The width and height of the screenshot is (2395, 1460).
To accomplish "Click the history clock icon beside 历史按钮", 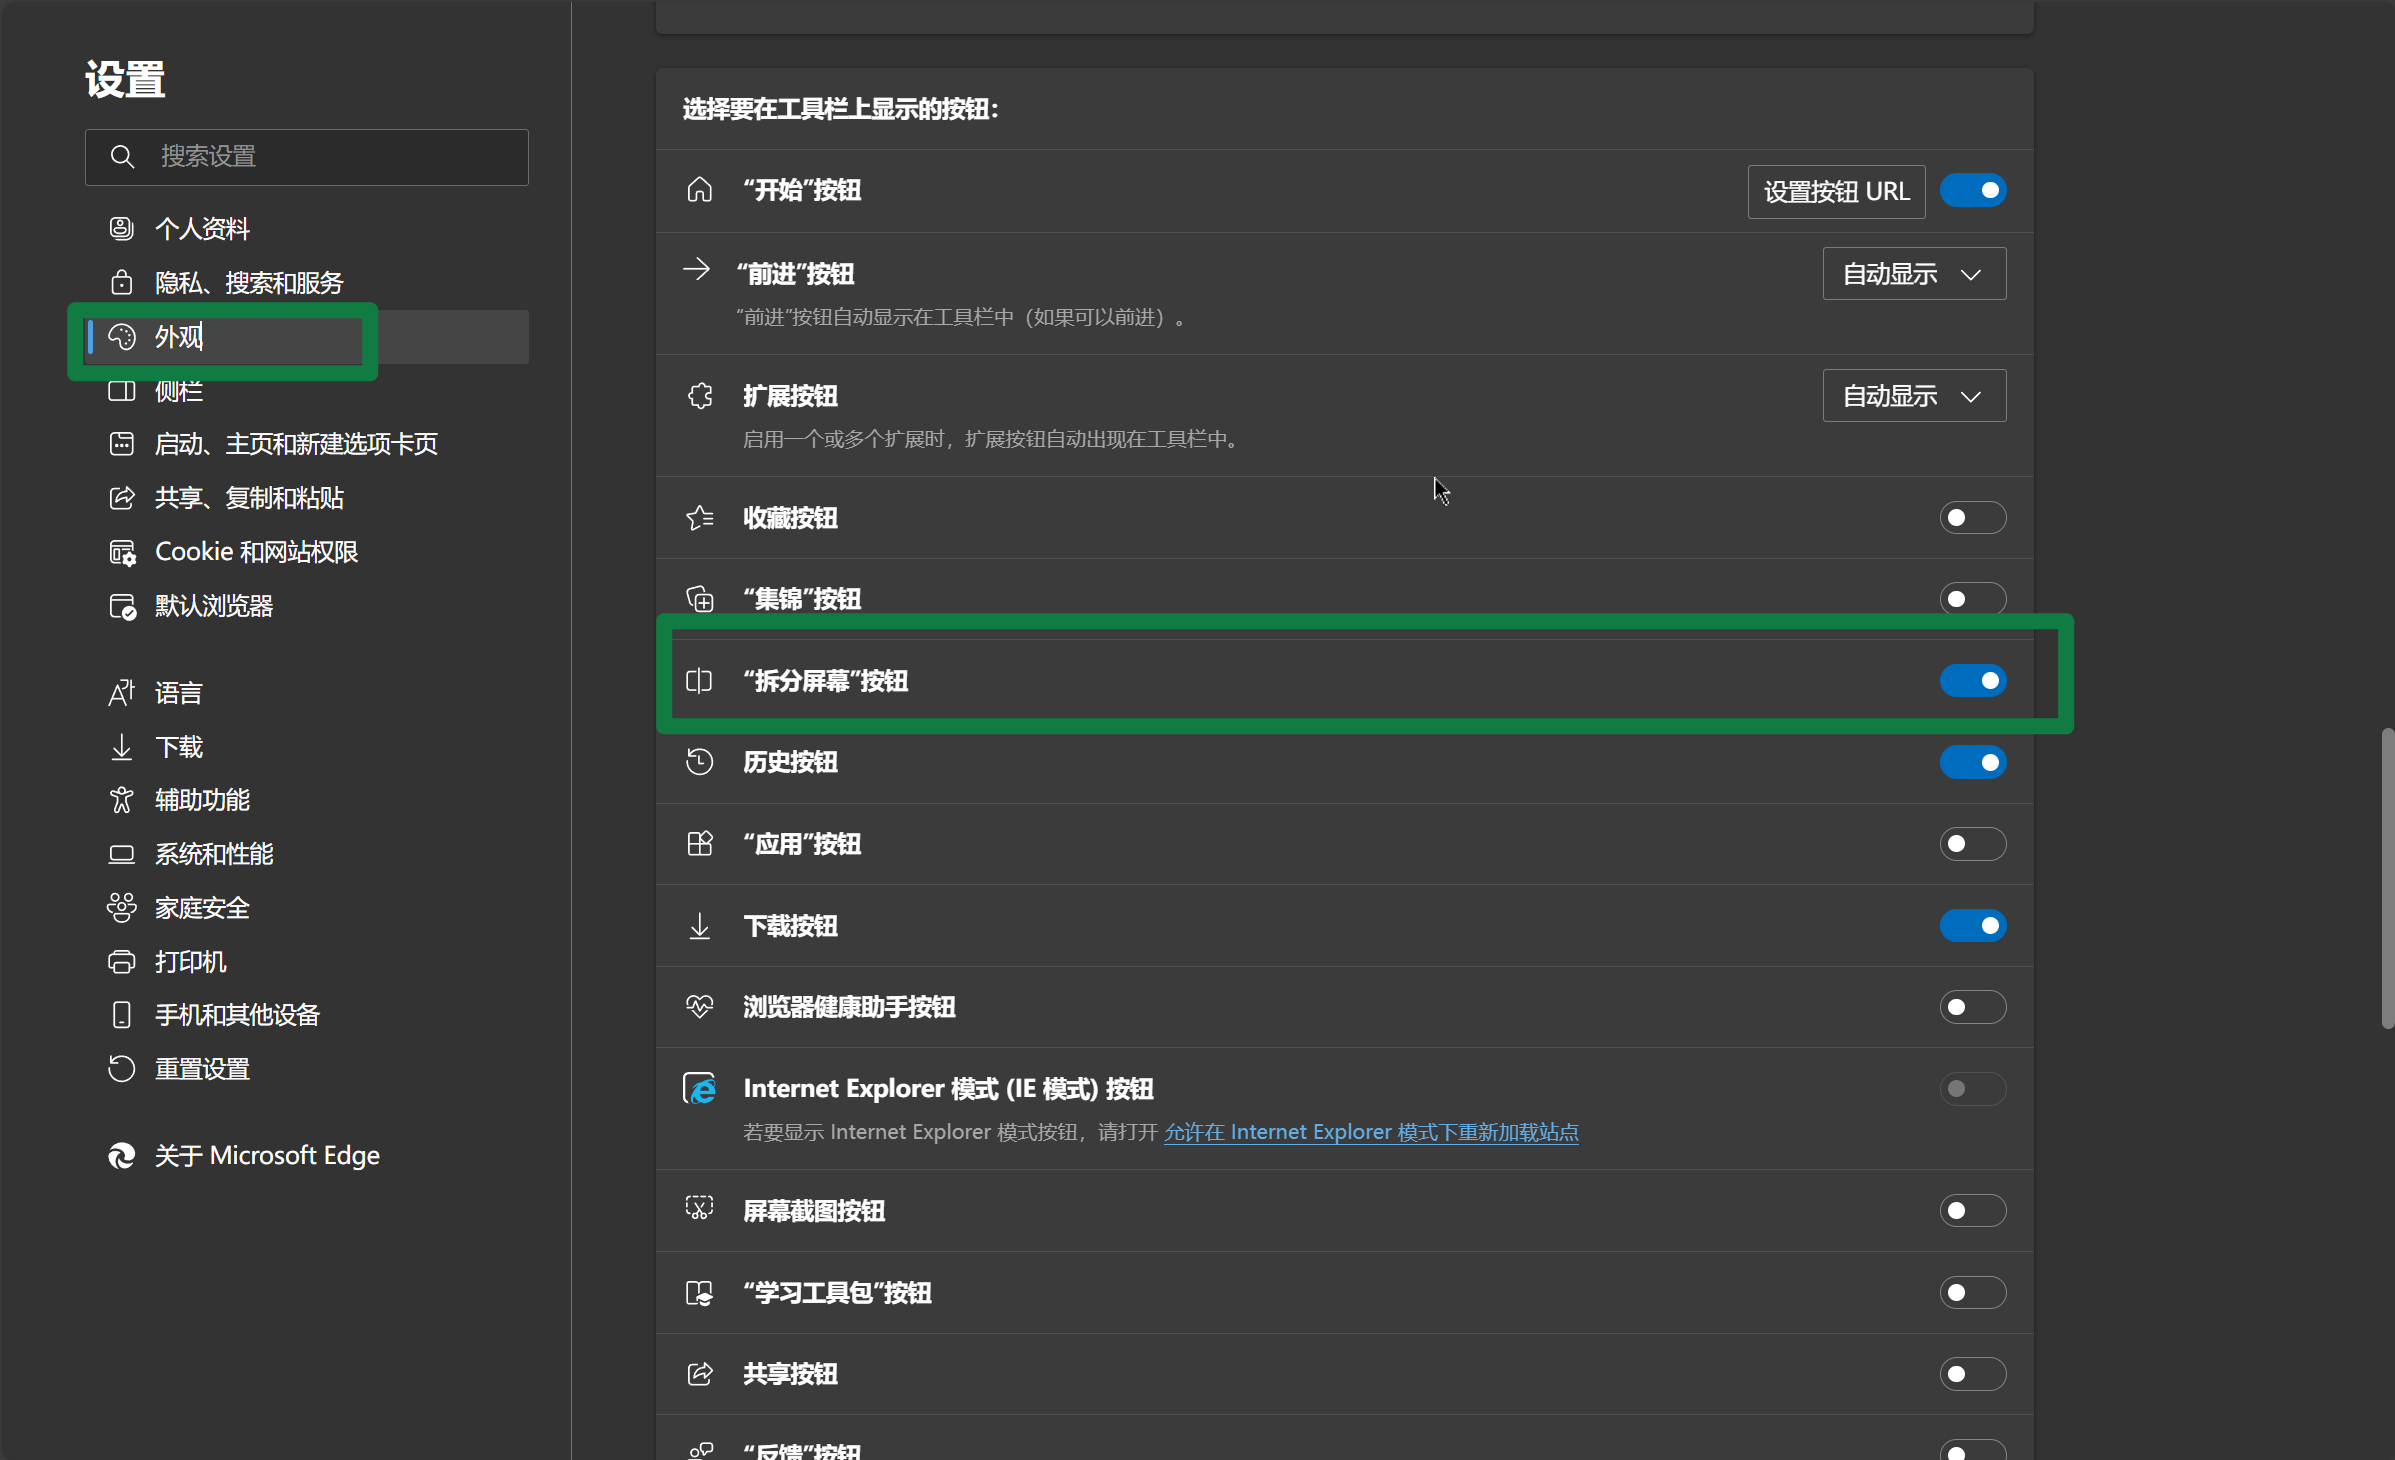I will pos(699,762).
